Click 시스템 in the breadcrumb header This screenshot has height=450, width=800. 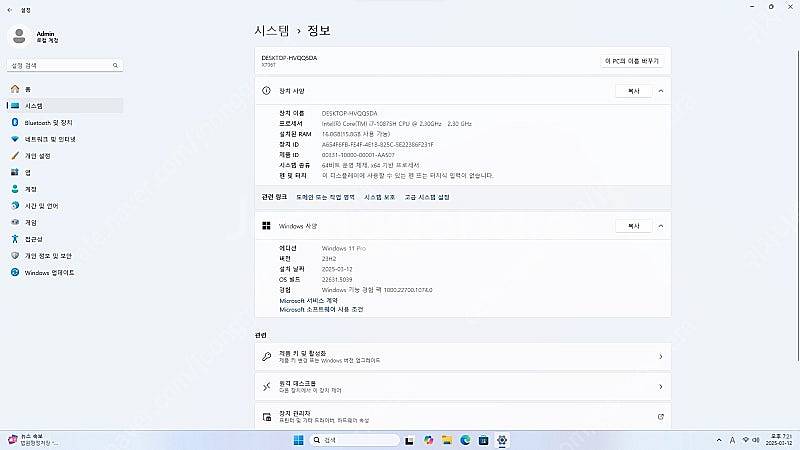(272, 31)
